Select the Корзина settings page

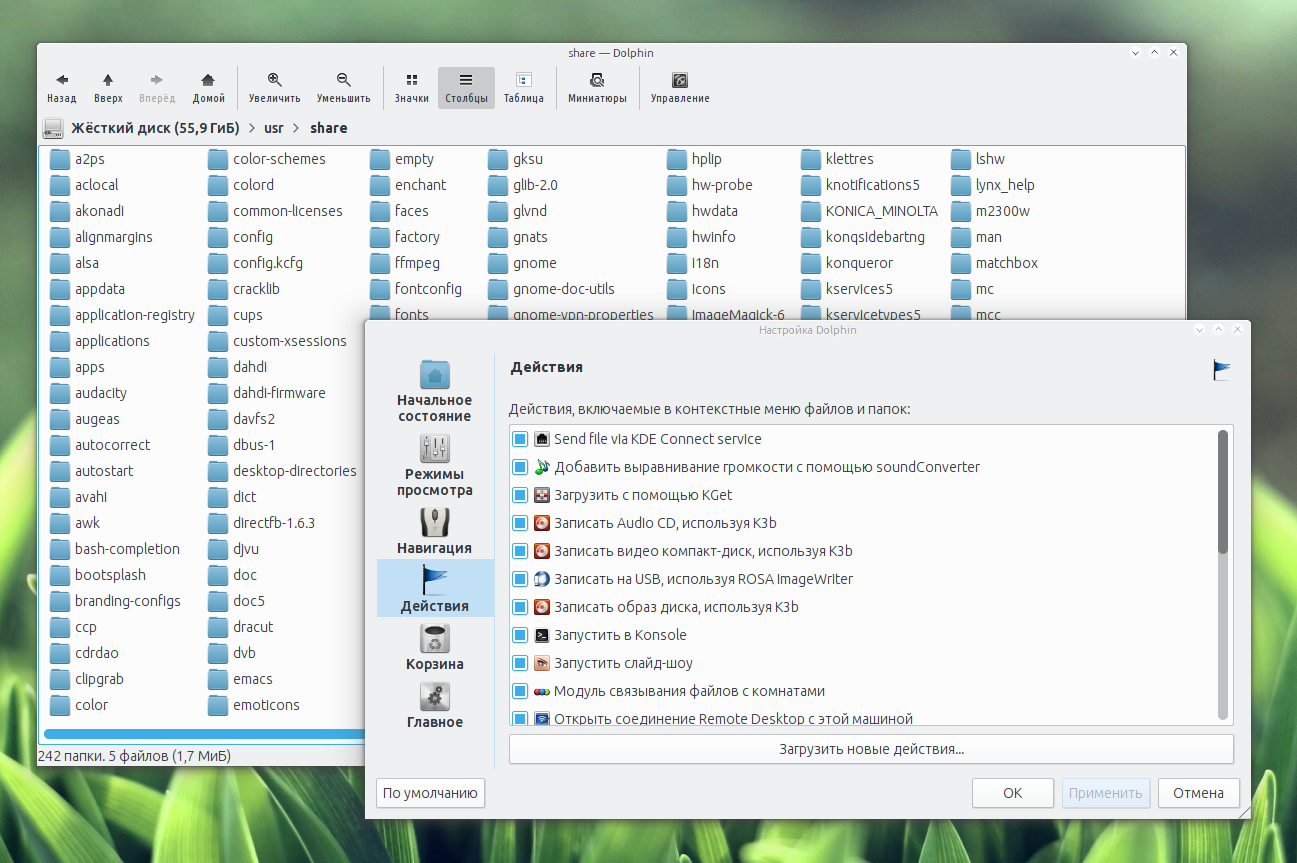tap(435, 648)
